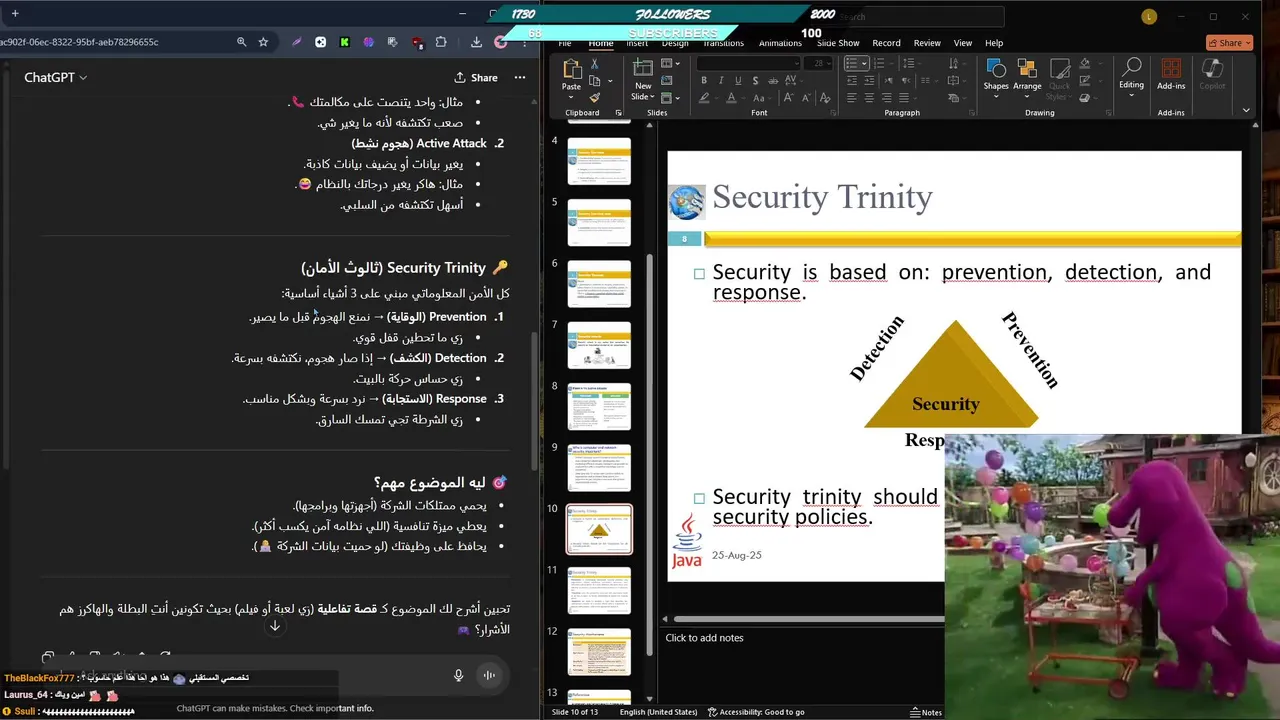Click the purple feather extension icon
Image resolution: width=1280 pixels, height=720 pixels.
click(296, 42)
